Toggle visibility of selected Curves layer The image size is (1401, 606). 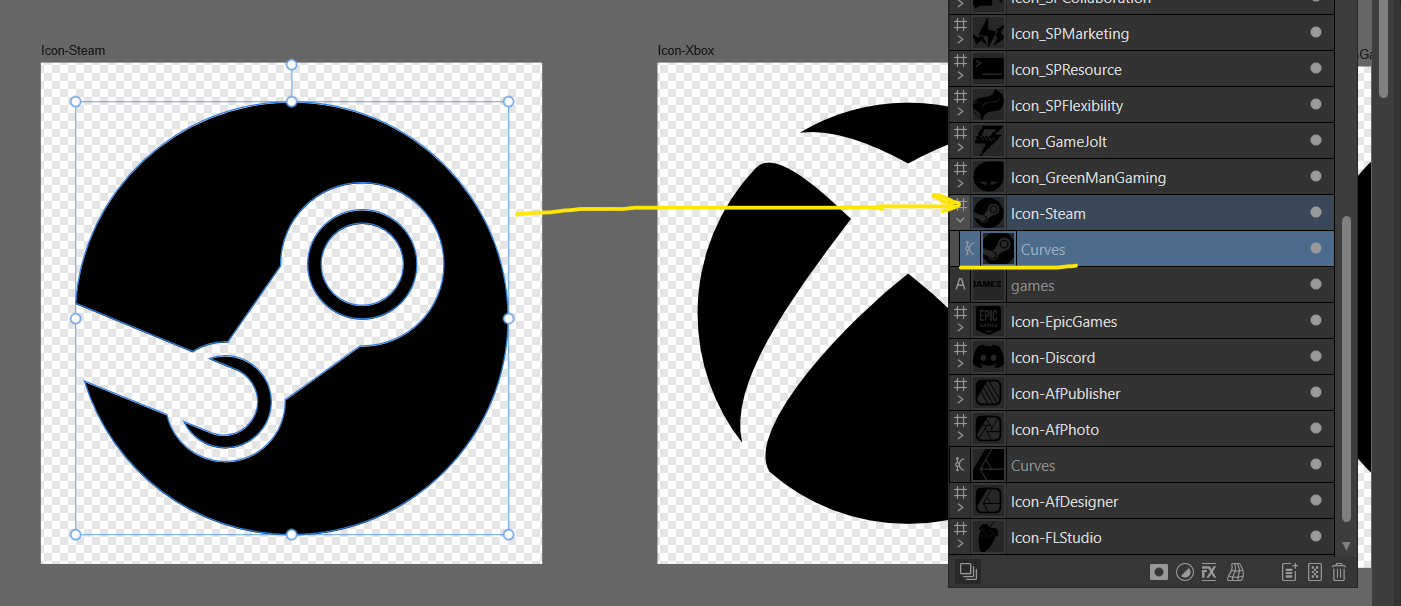point(1316,248)
